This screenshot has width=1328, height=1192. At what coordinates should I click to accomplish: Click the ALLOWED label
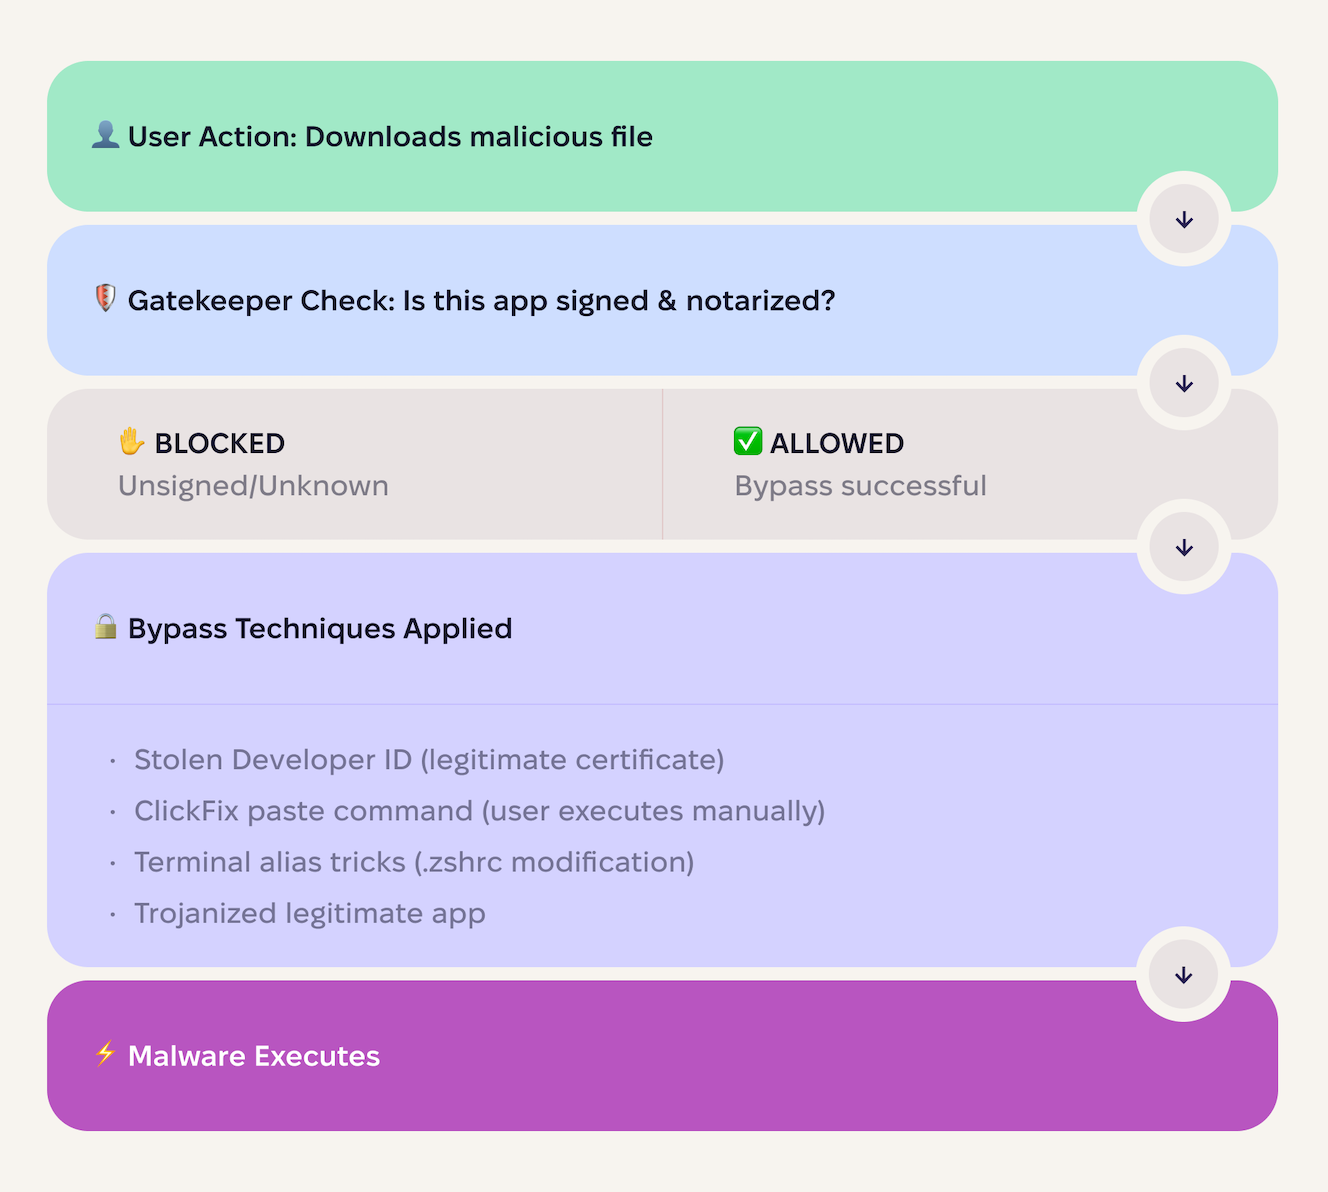click(837, 443)
